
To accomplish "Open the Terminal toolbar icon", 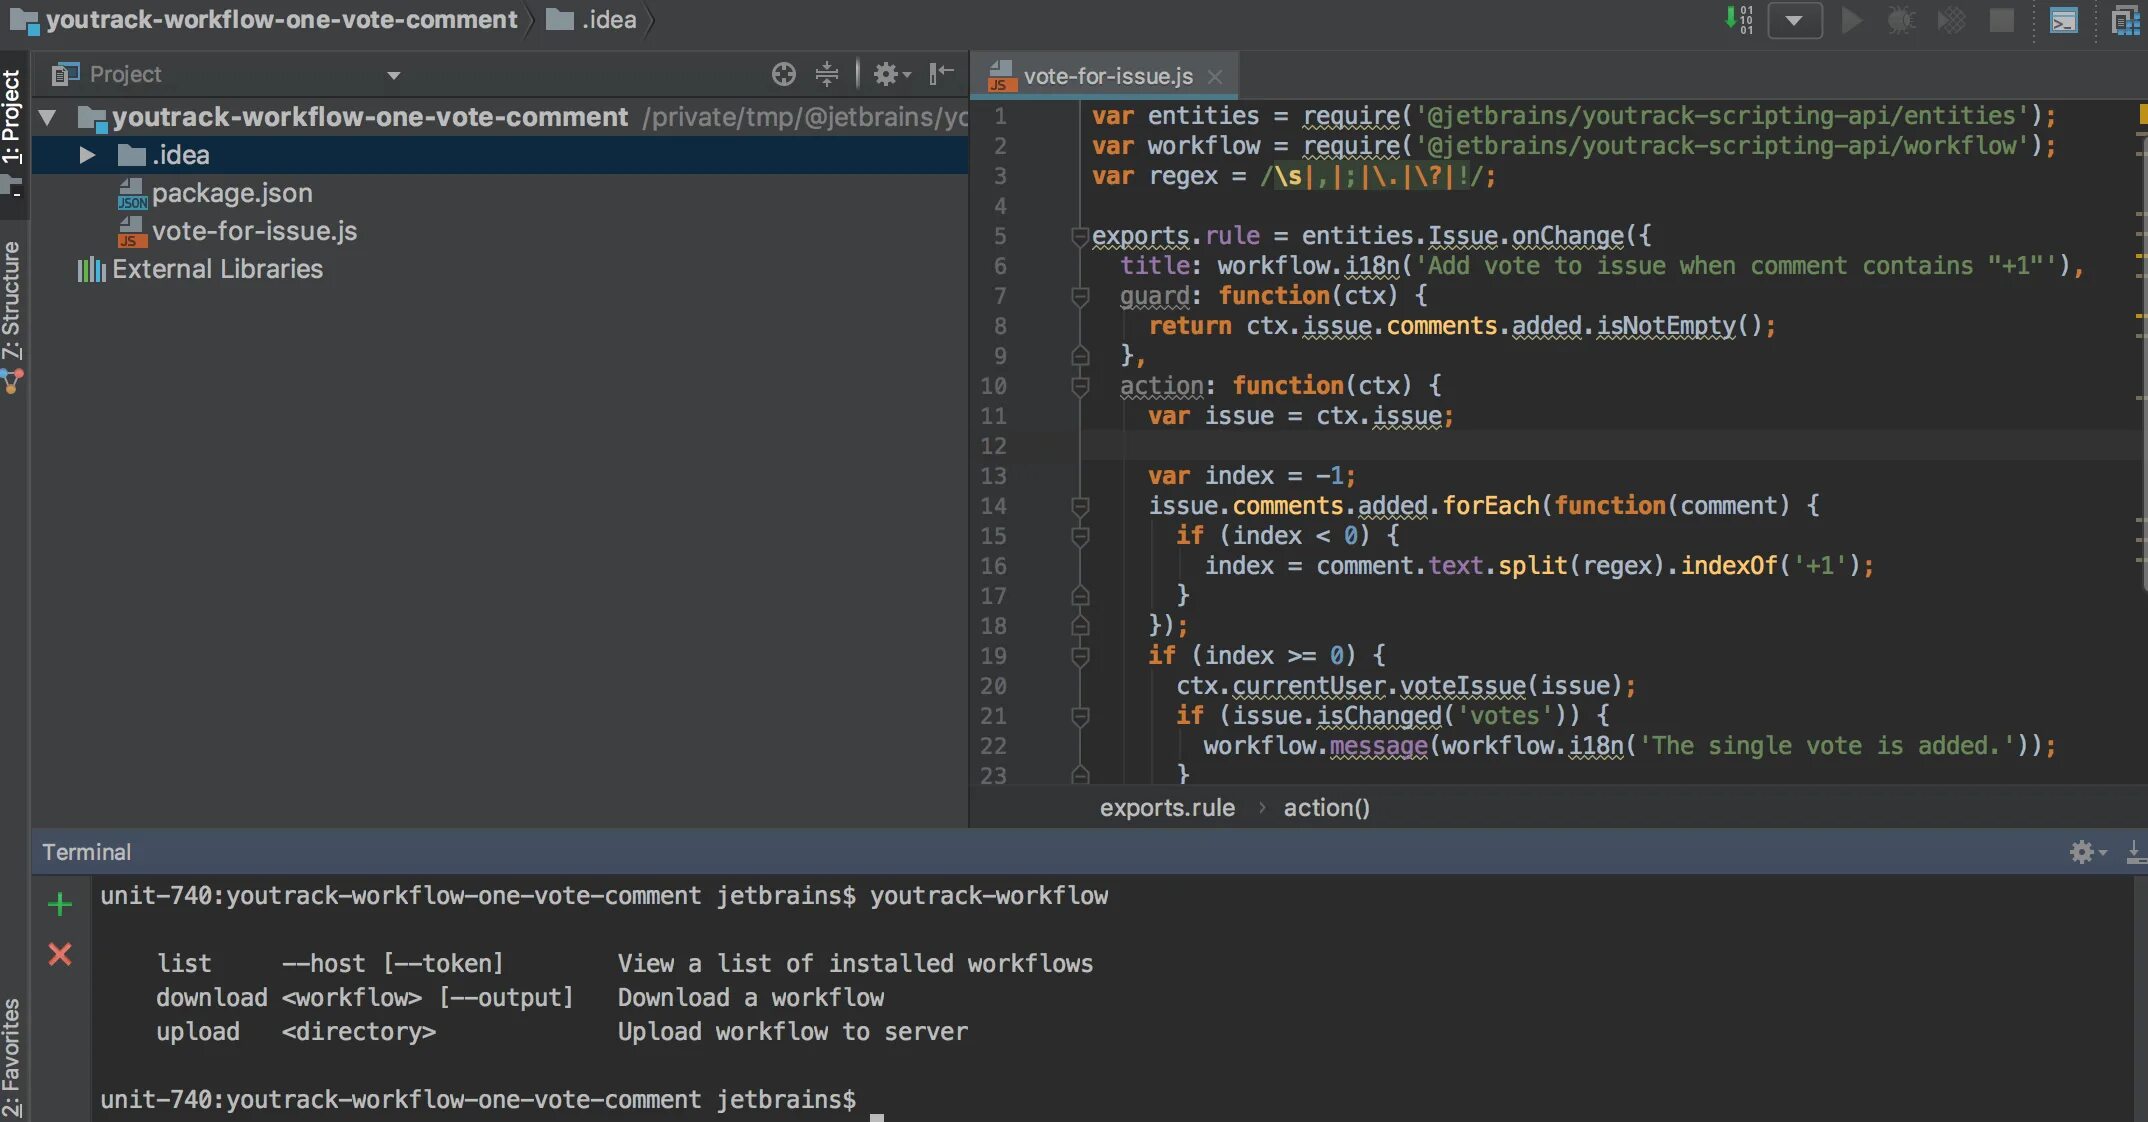I will [x=2063, y=20].
